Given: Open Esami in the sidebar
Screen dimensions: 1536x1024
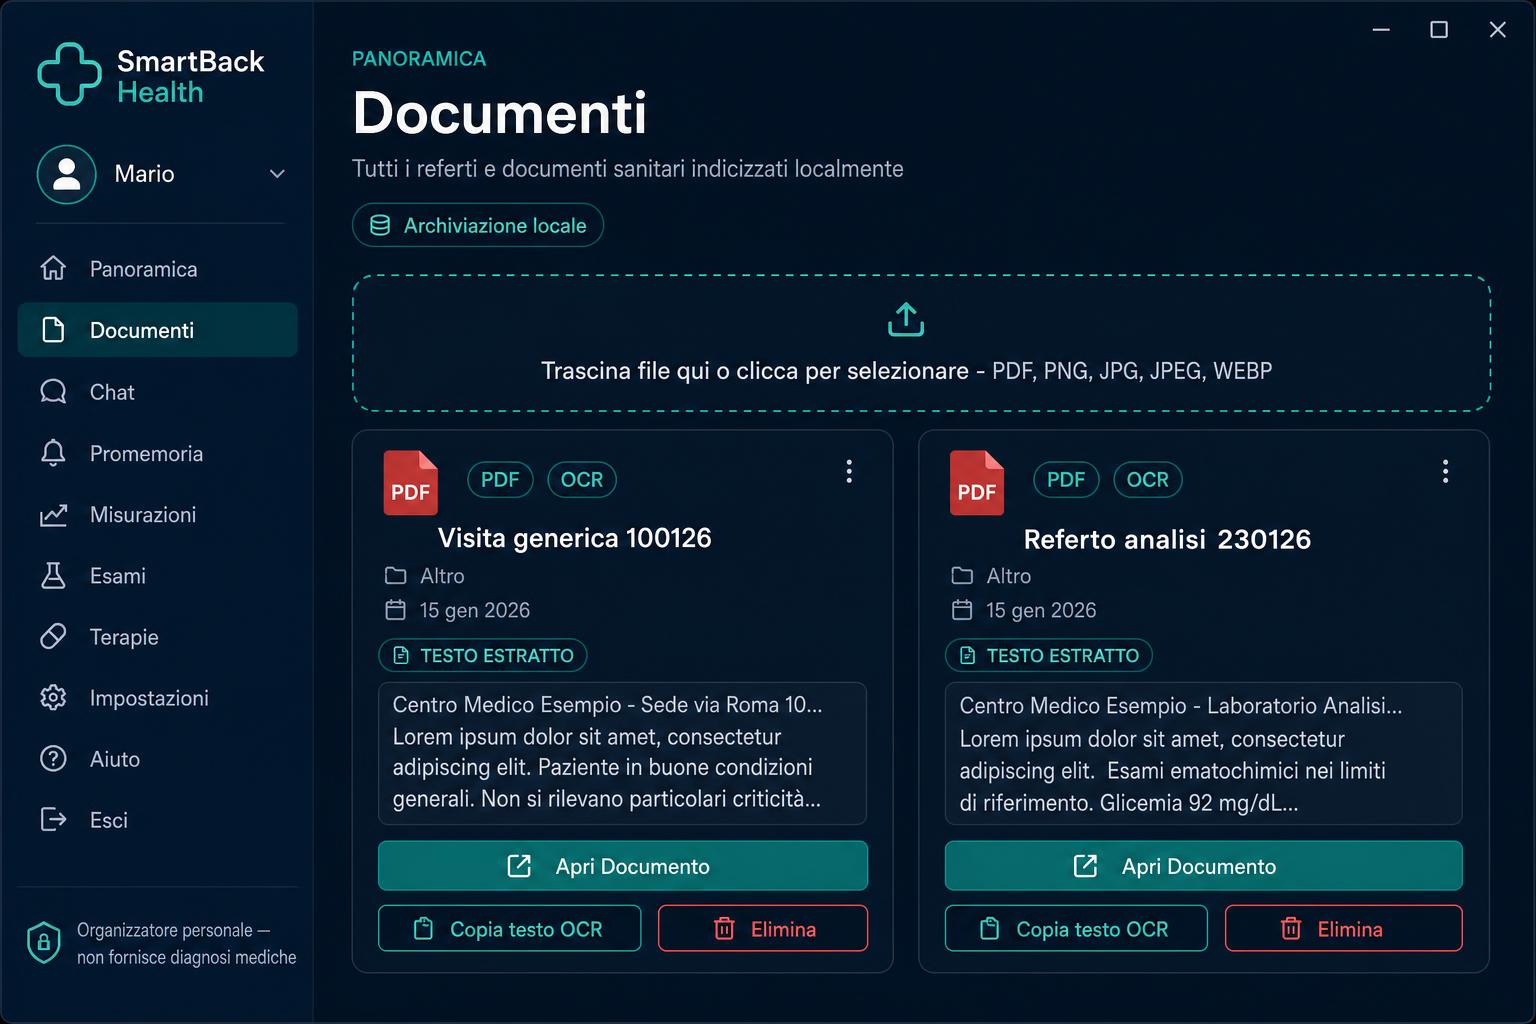Looking at the screenshot, I should coord(158,576).
